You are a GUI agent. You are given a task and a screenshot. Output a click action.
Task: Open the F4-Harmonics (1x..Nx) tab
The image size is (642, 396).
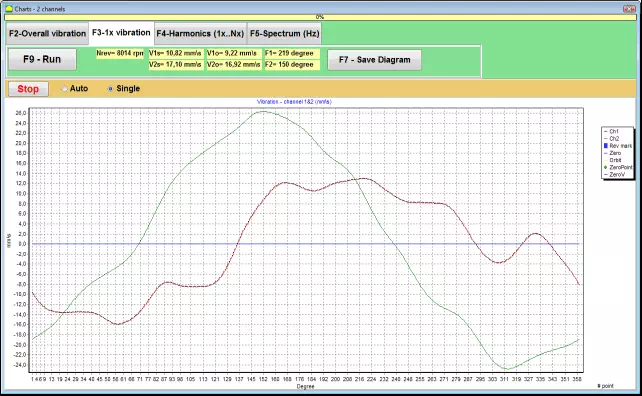[200, 34]
